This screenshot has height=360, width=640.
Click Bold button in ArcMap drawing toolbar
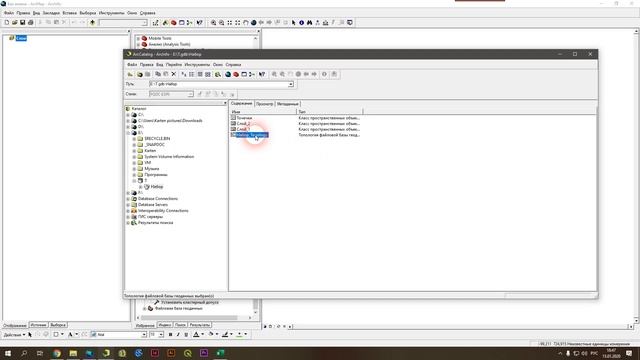point(170,335)
